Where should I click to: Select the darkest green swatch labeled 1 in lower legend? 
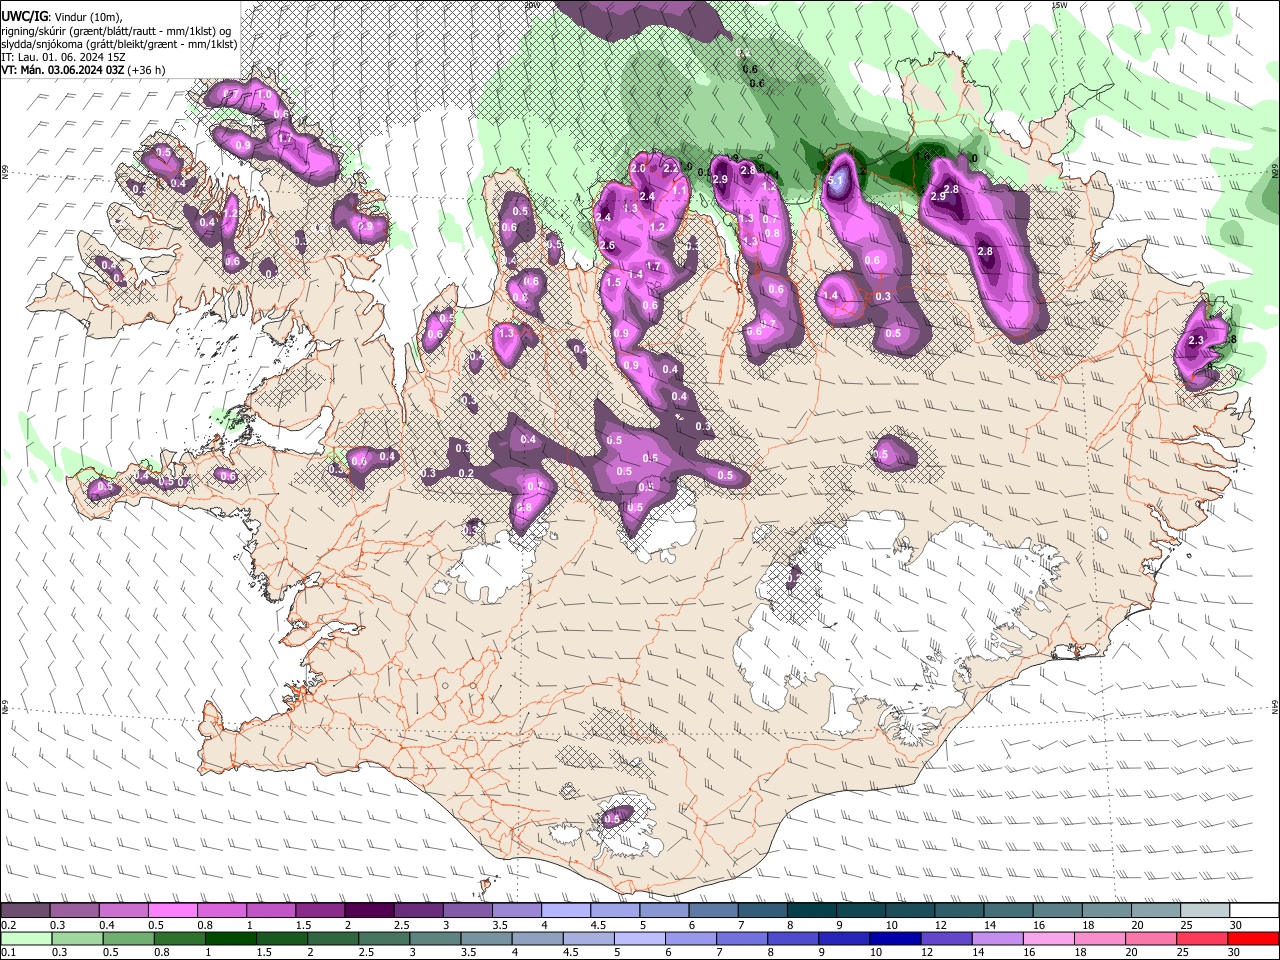coord(230,938)
